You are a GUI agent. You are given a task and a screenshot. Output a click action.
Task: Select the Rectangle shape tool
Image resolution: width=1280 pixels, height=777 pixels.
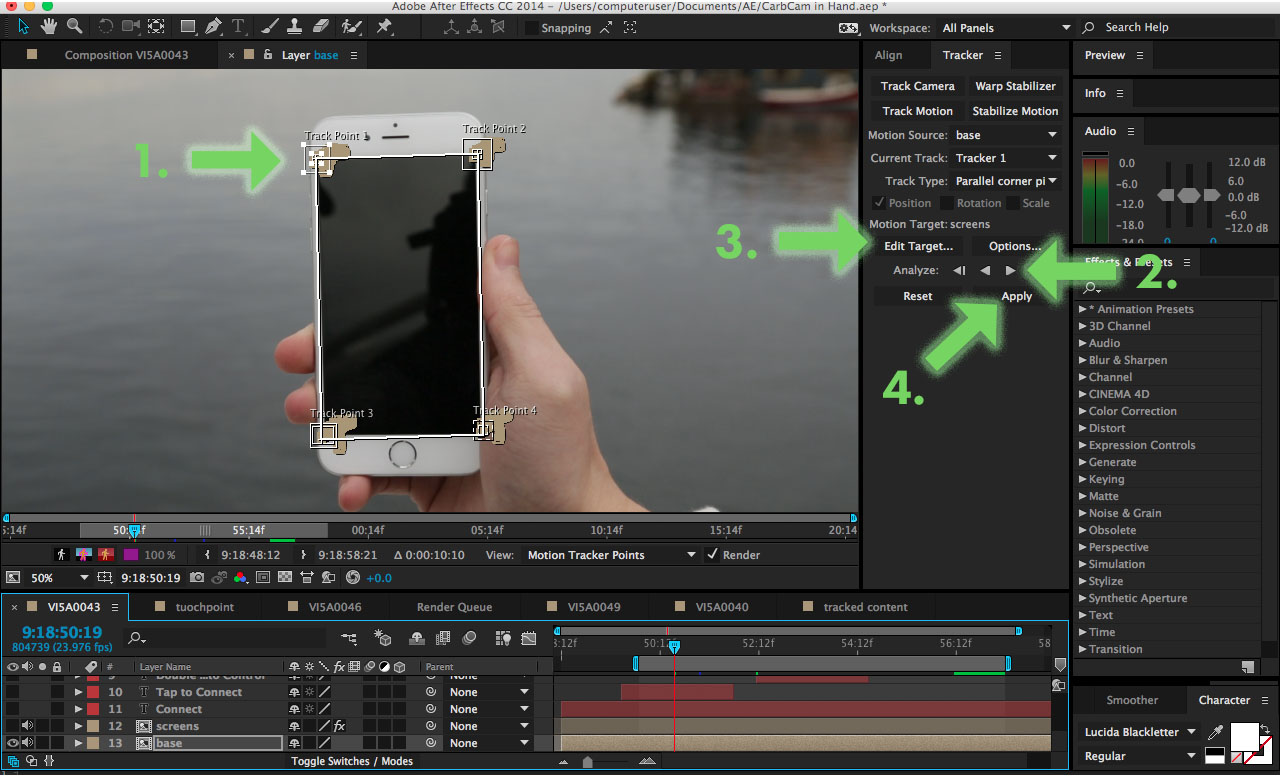[x=186, y=27]
